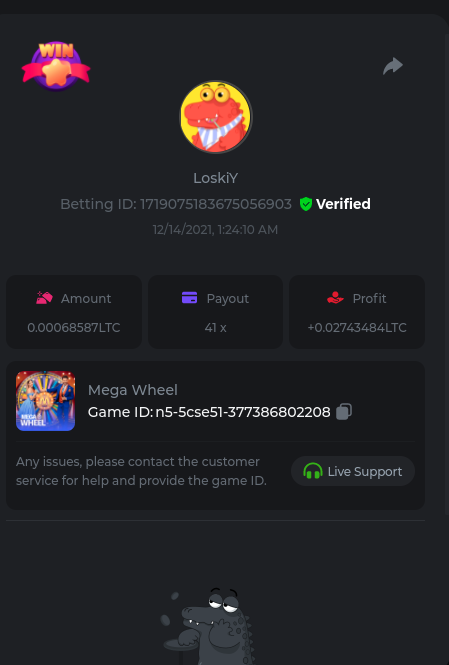Click the LoskiY username
This screenshot has height=665, width=449.
coord(216,178)
